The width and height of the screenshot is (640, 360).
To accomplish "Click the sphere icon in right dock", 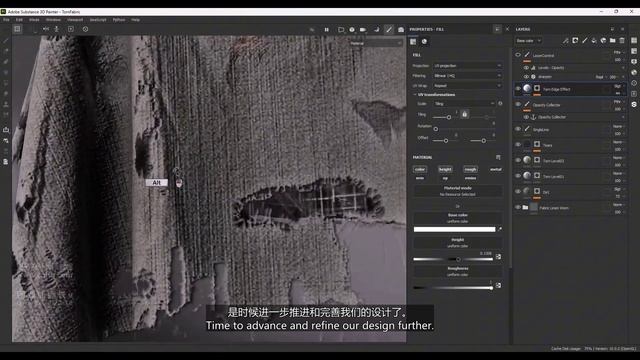I will coord(634,72).
